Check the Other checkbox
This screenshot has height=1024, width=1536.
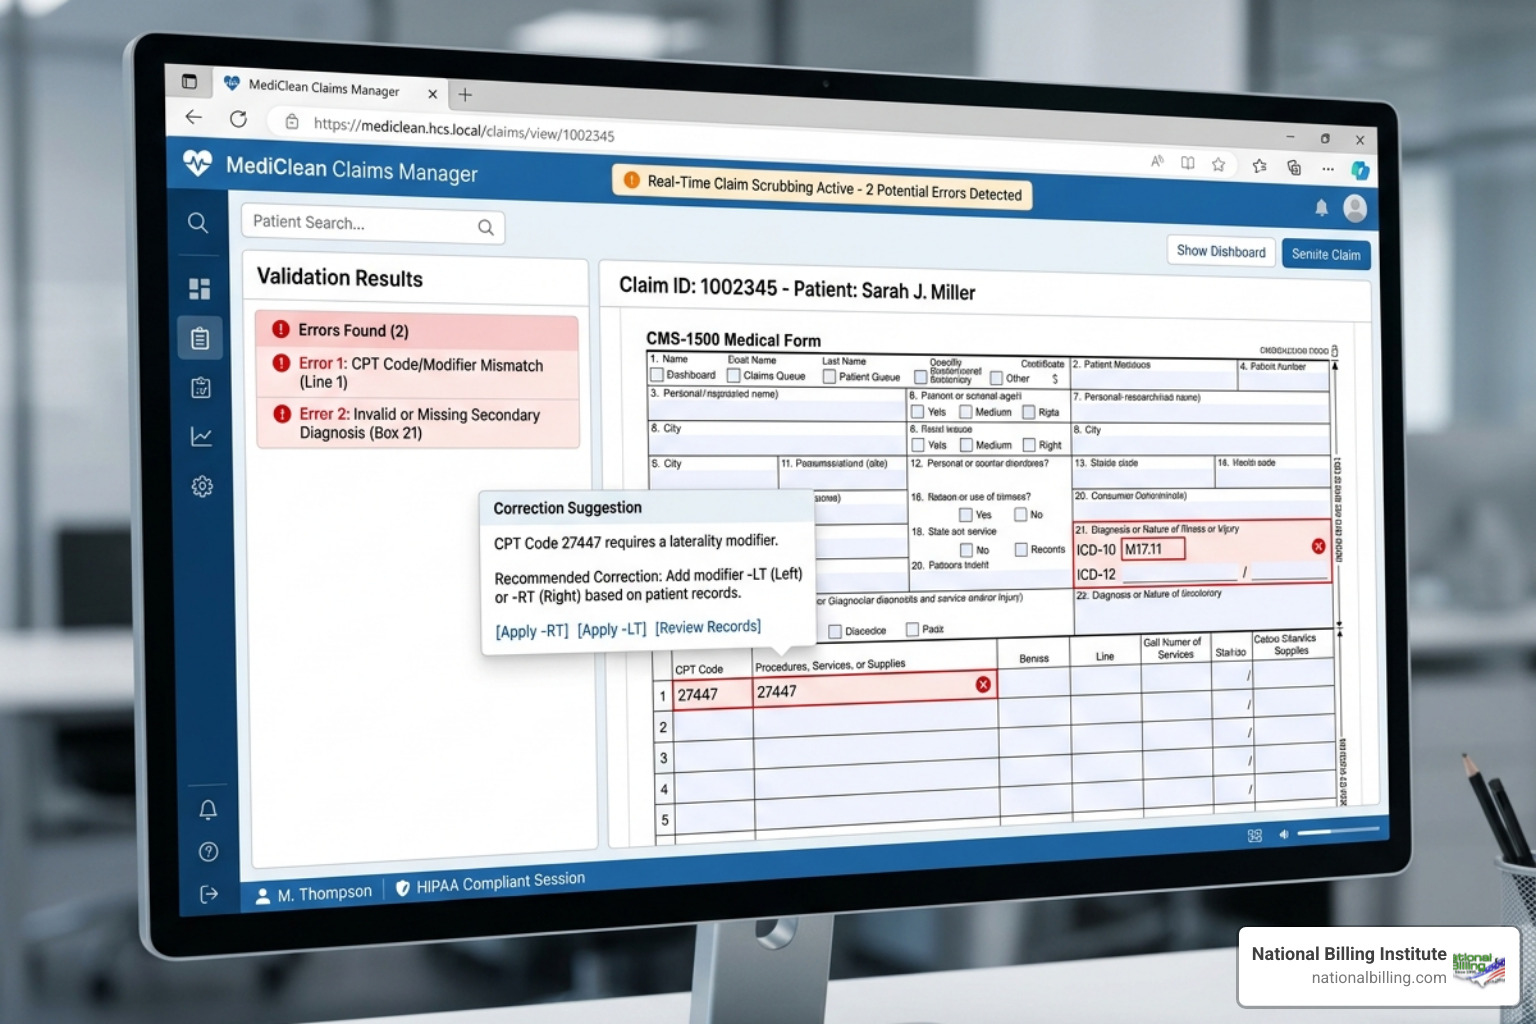click(x=996, y=378)
